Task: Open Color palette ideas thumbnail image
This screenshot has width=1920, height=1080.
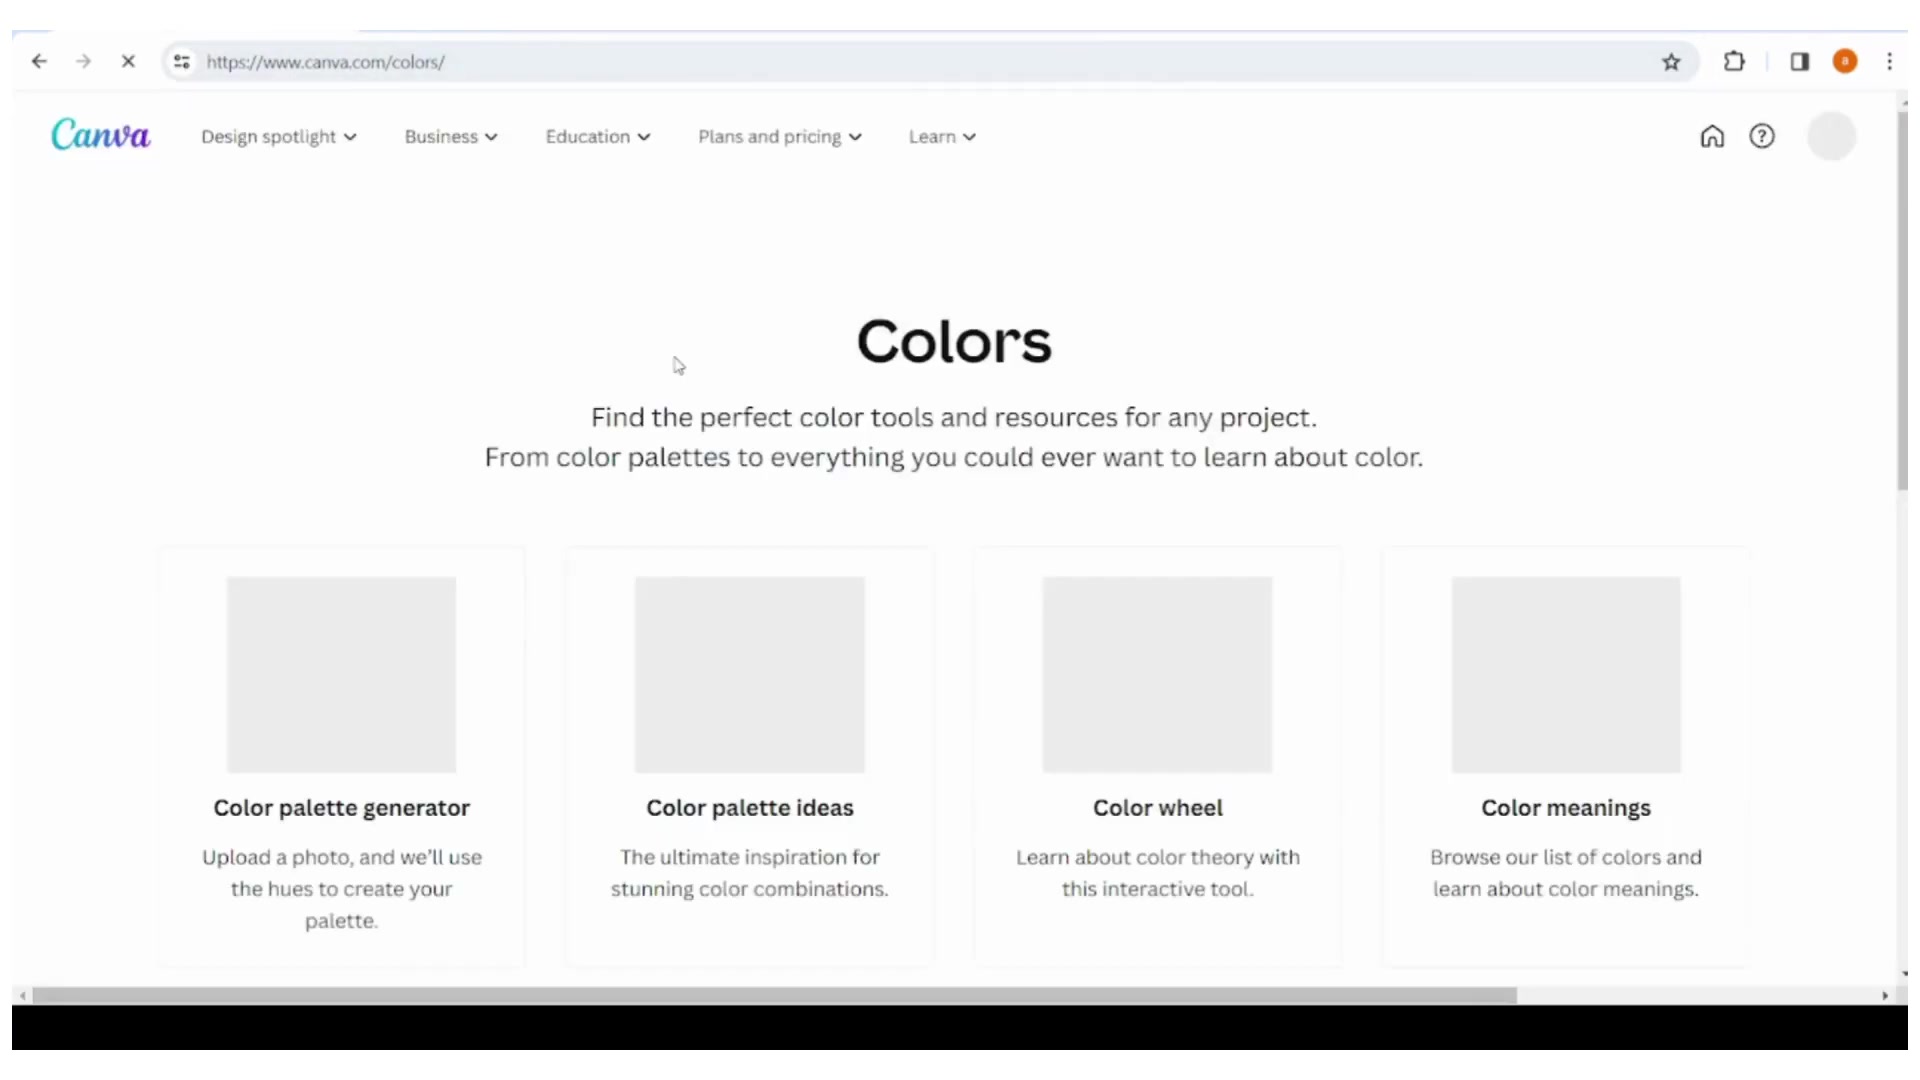Action: click(749, 674)
